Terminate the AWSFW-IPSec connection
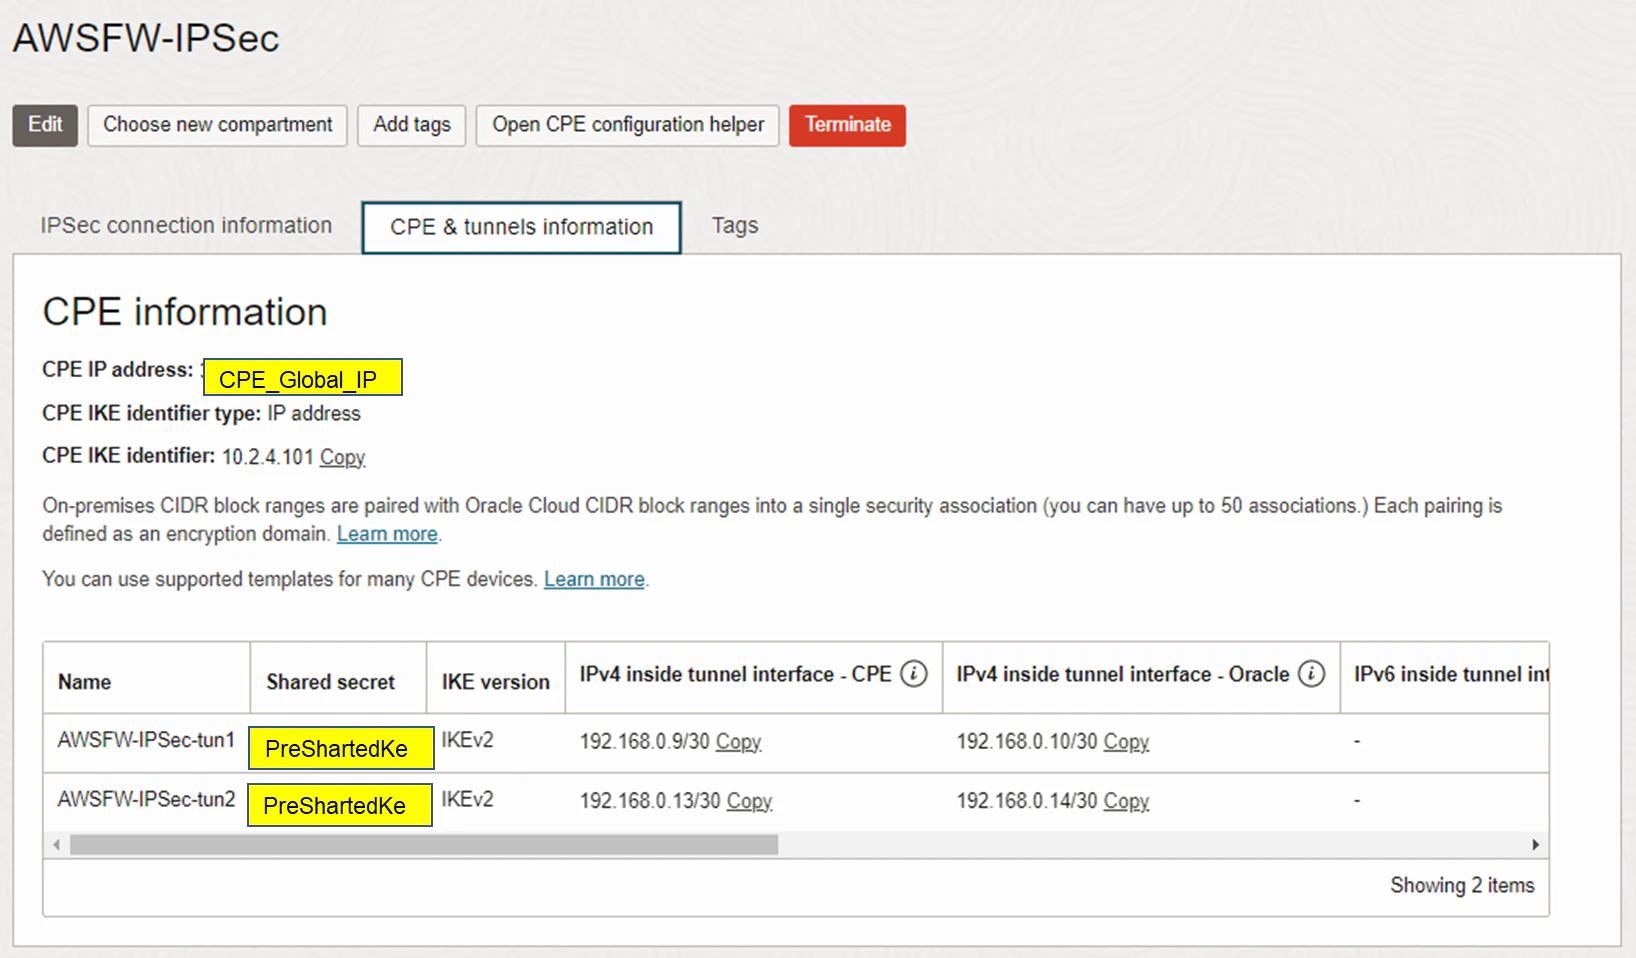1636x958 pixels. coord(848,125)
